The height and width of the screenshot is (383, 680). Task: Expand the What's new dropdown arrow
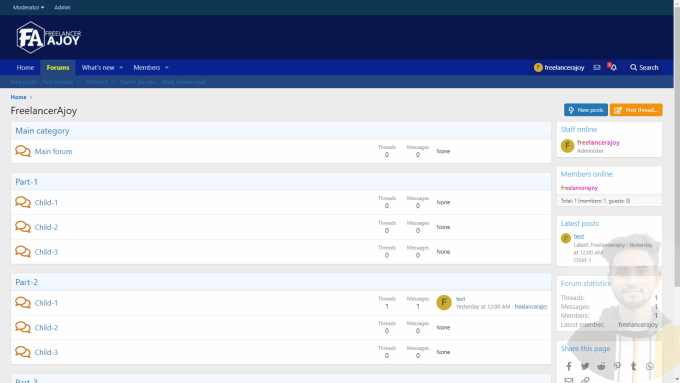[x=121, y=68]
